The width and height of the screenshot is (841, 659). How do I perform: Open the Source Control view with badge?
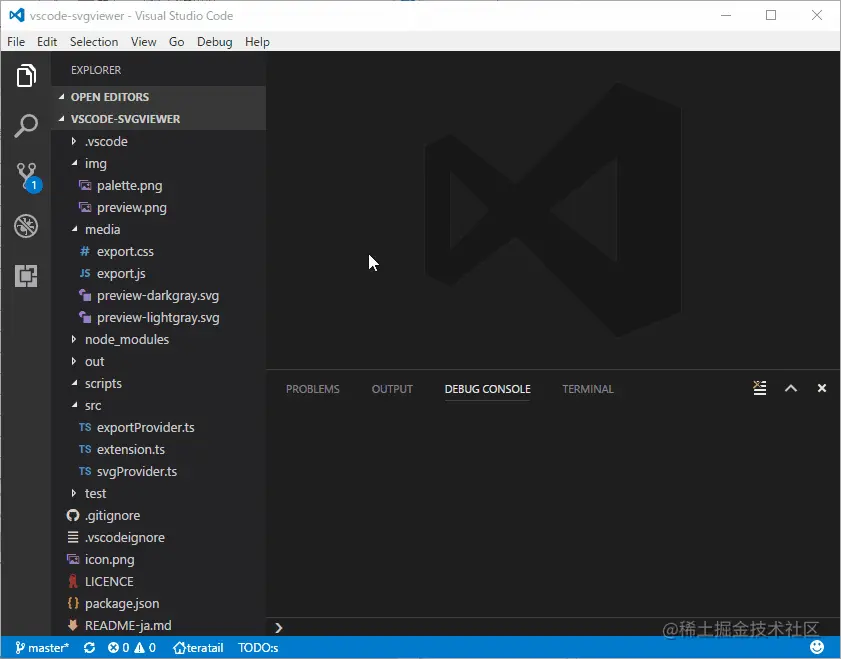tap(28, 177)
